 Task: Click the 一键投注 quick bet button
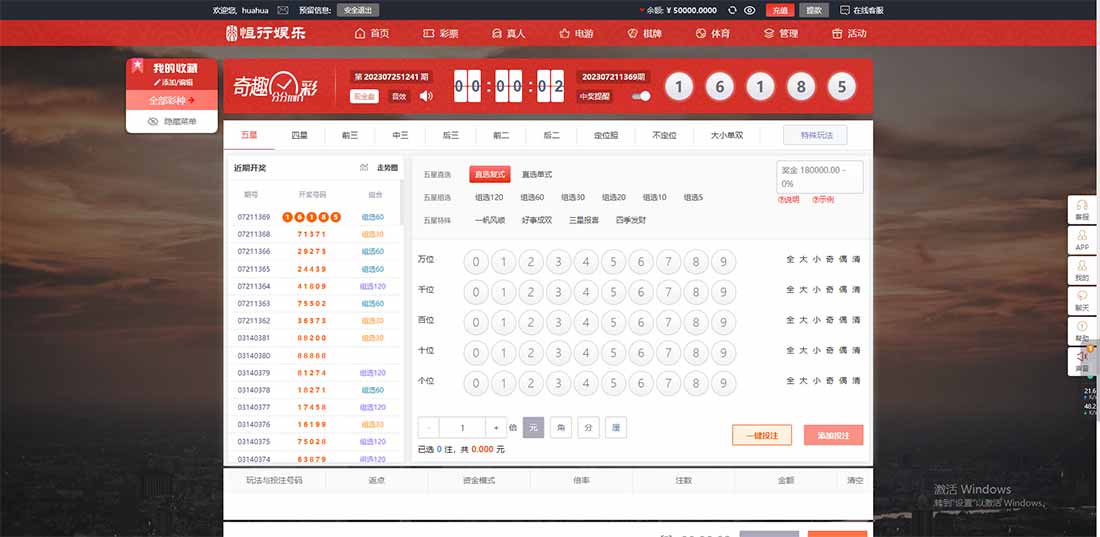(x=762, y=435)
